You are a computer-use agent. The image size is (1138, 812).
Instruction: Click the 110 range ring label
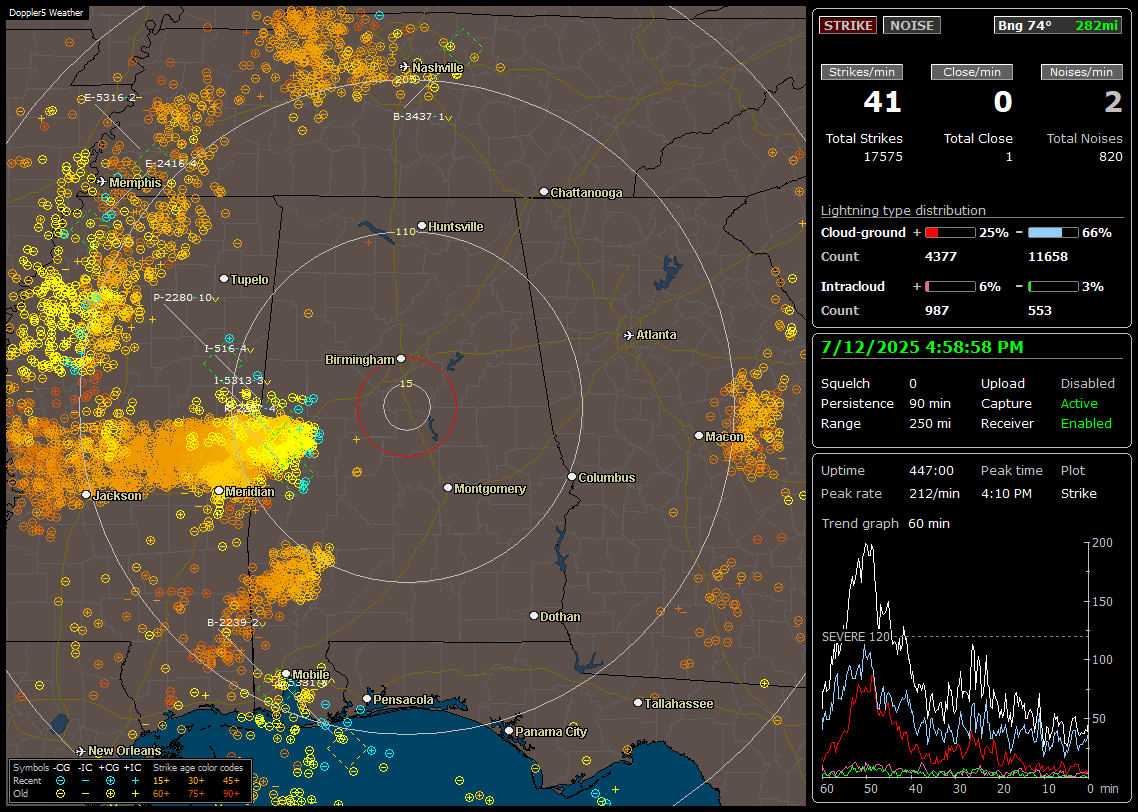tap(406, 231)
